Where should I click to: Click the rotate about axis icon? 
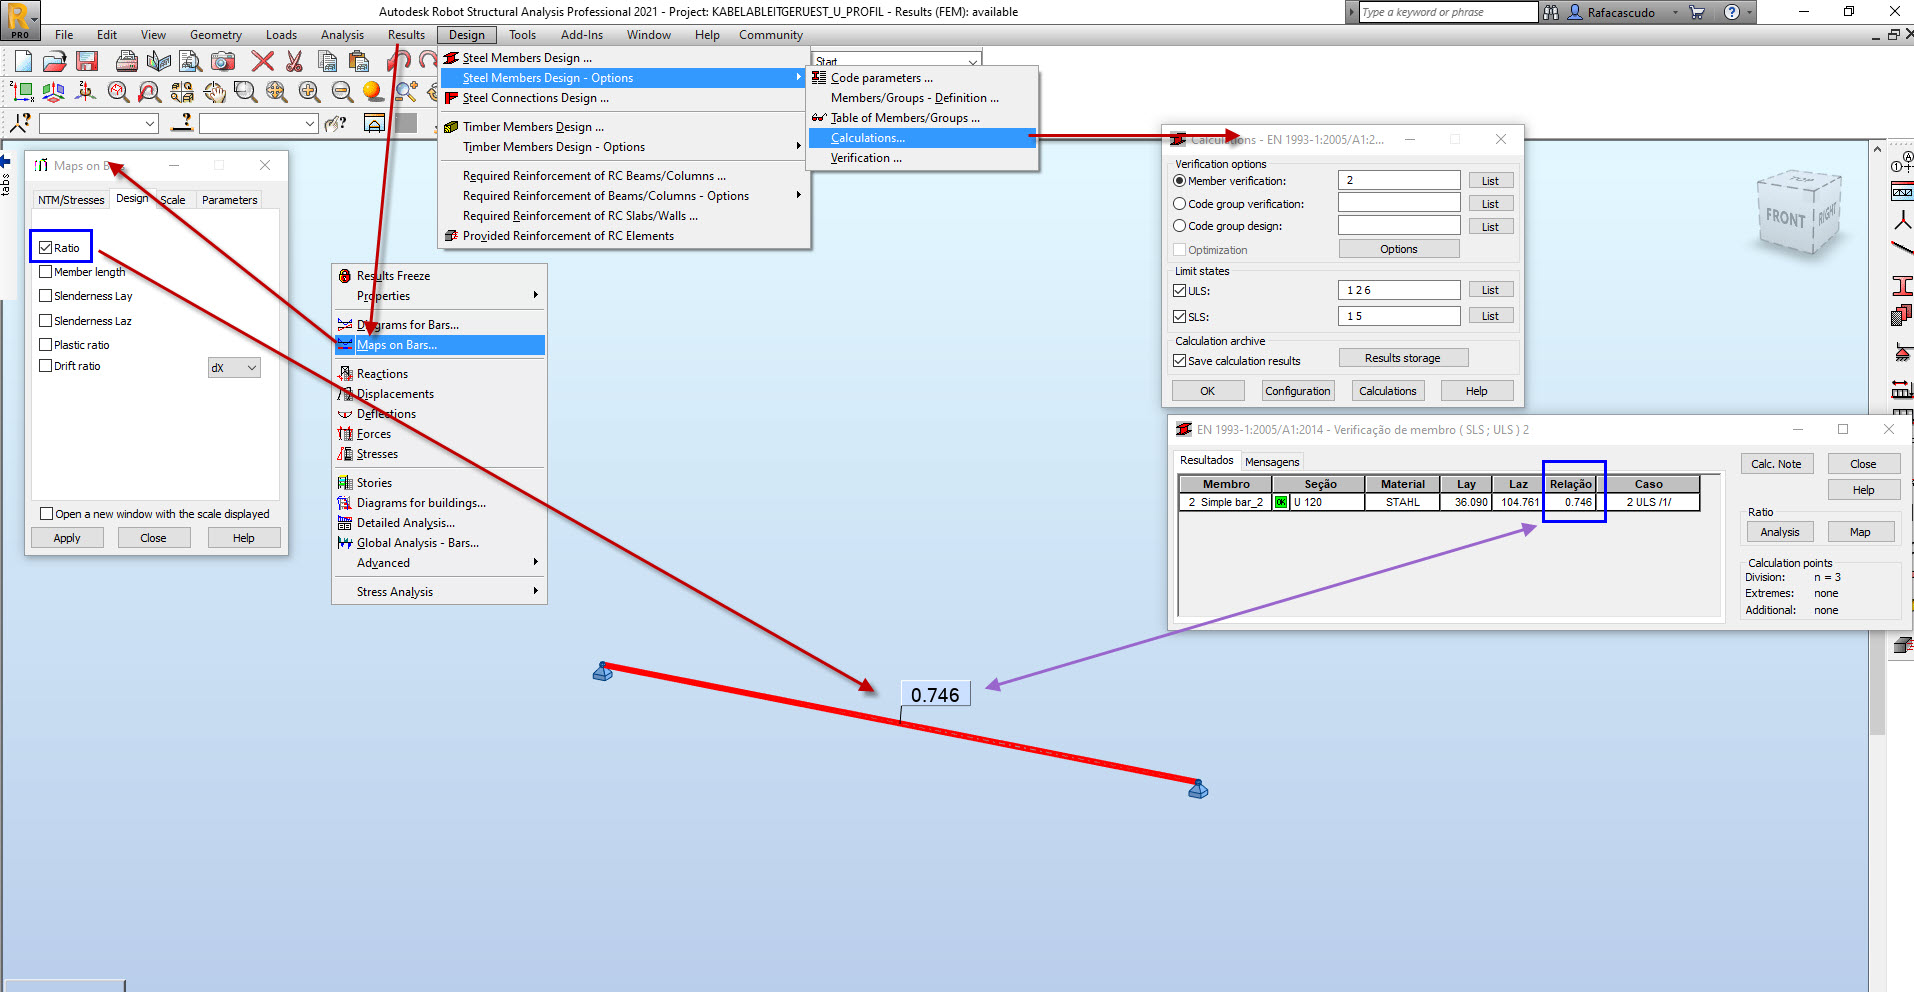coord(86,92)
